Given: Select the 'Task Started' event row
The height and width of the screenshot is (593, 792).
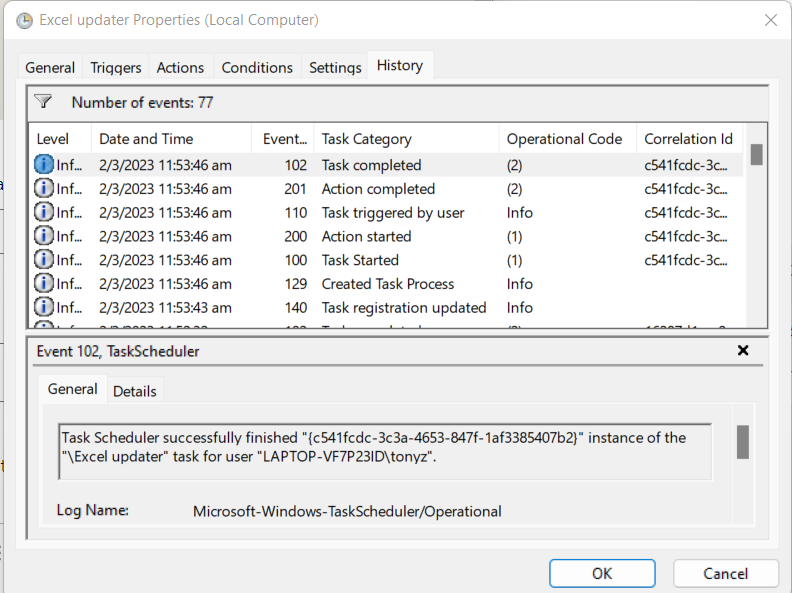Looking at the screenshot, I should 386,260.
